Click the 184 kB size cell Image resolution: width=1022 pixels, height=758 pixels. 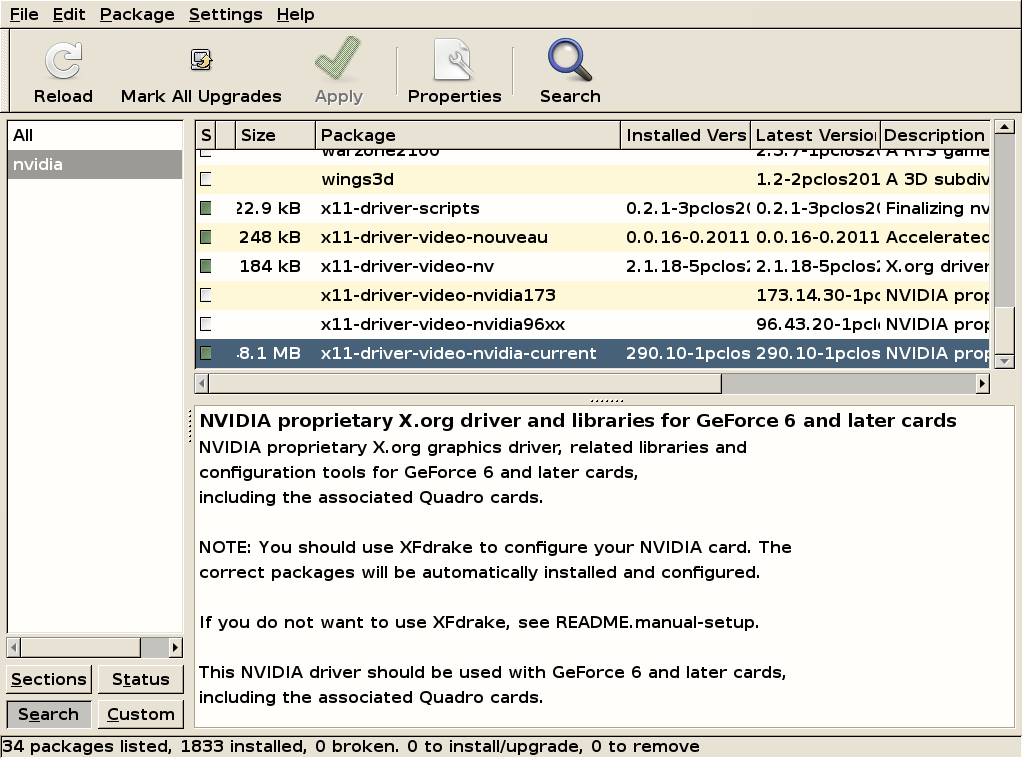270,266
